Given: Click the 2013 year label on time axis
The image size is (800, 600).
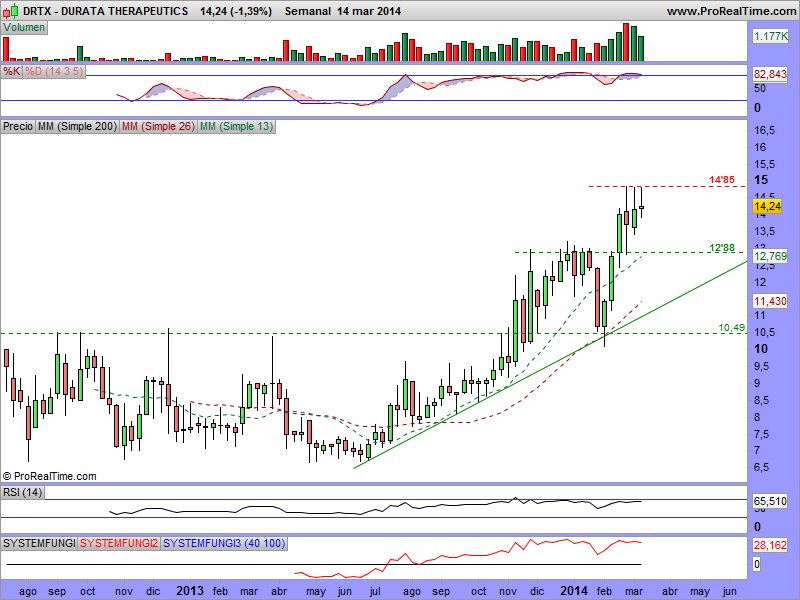Looking at the screenshot, I should pos(190,591).
